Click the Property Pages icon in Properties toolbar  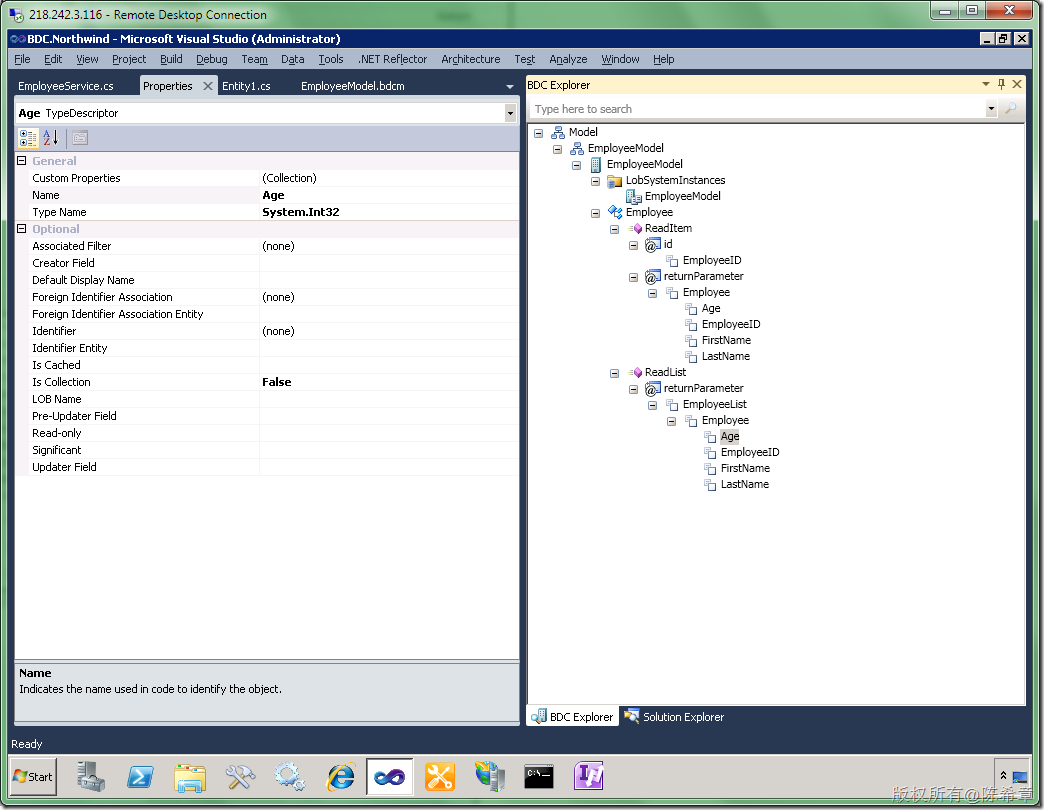[x=80, y=138]
